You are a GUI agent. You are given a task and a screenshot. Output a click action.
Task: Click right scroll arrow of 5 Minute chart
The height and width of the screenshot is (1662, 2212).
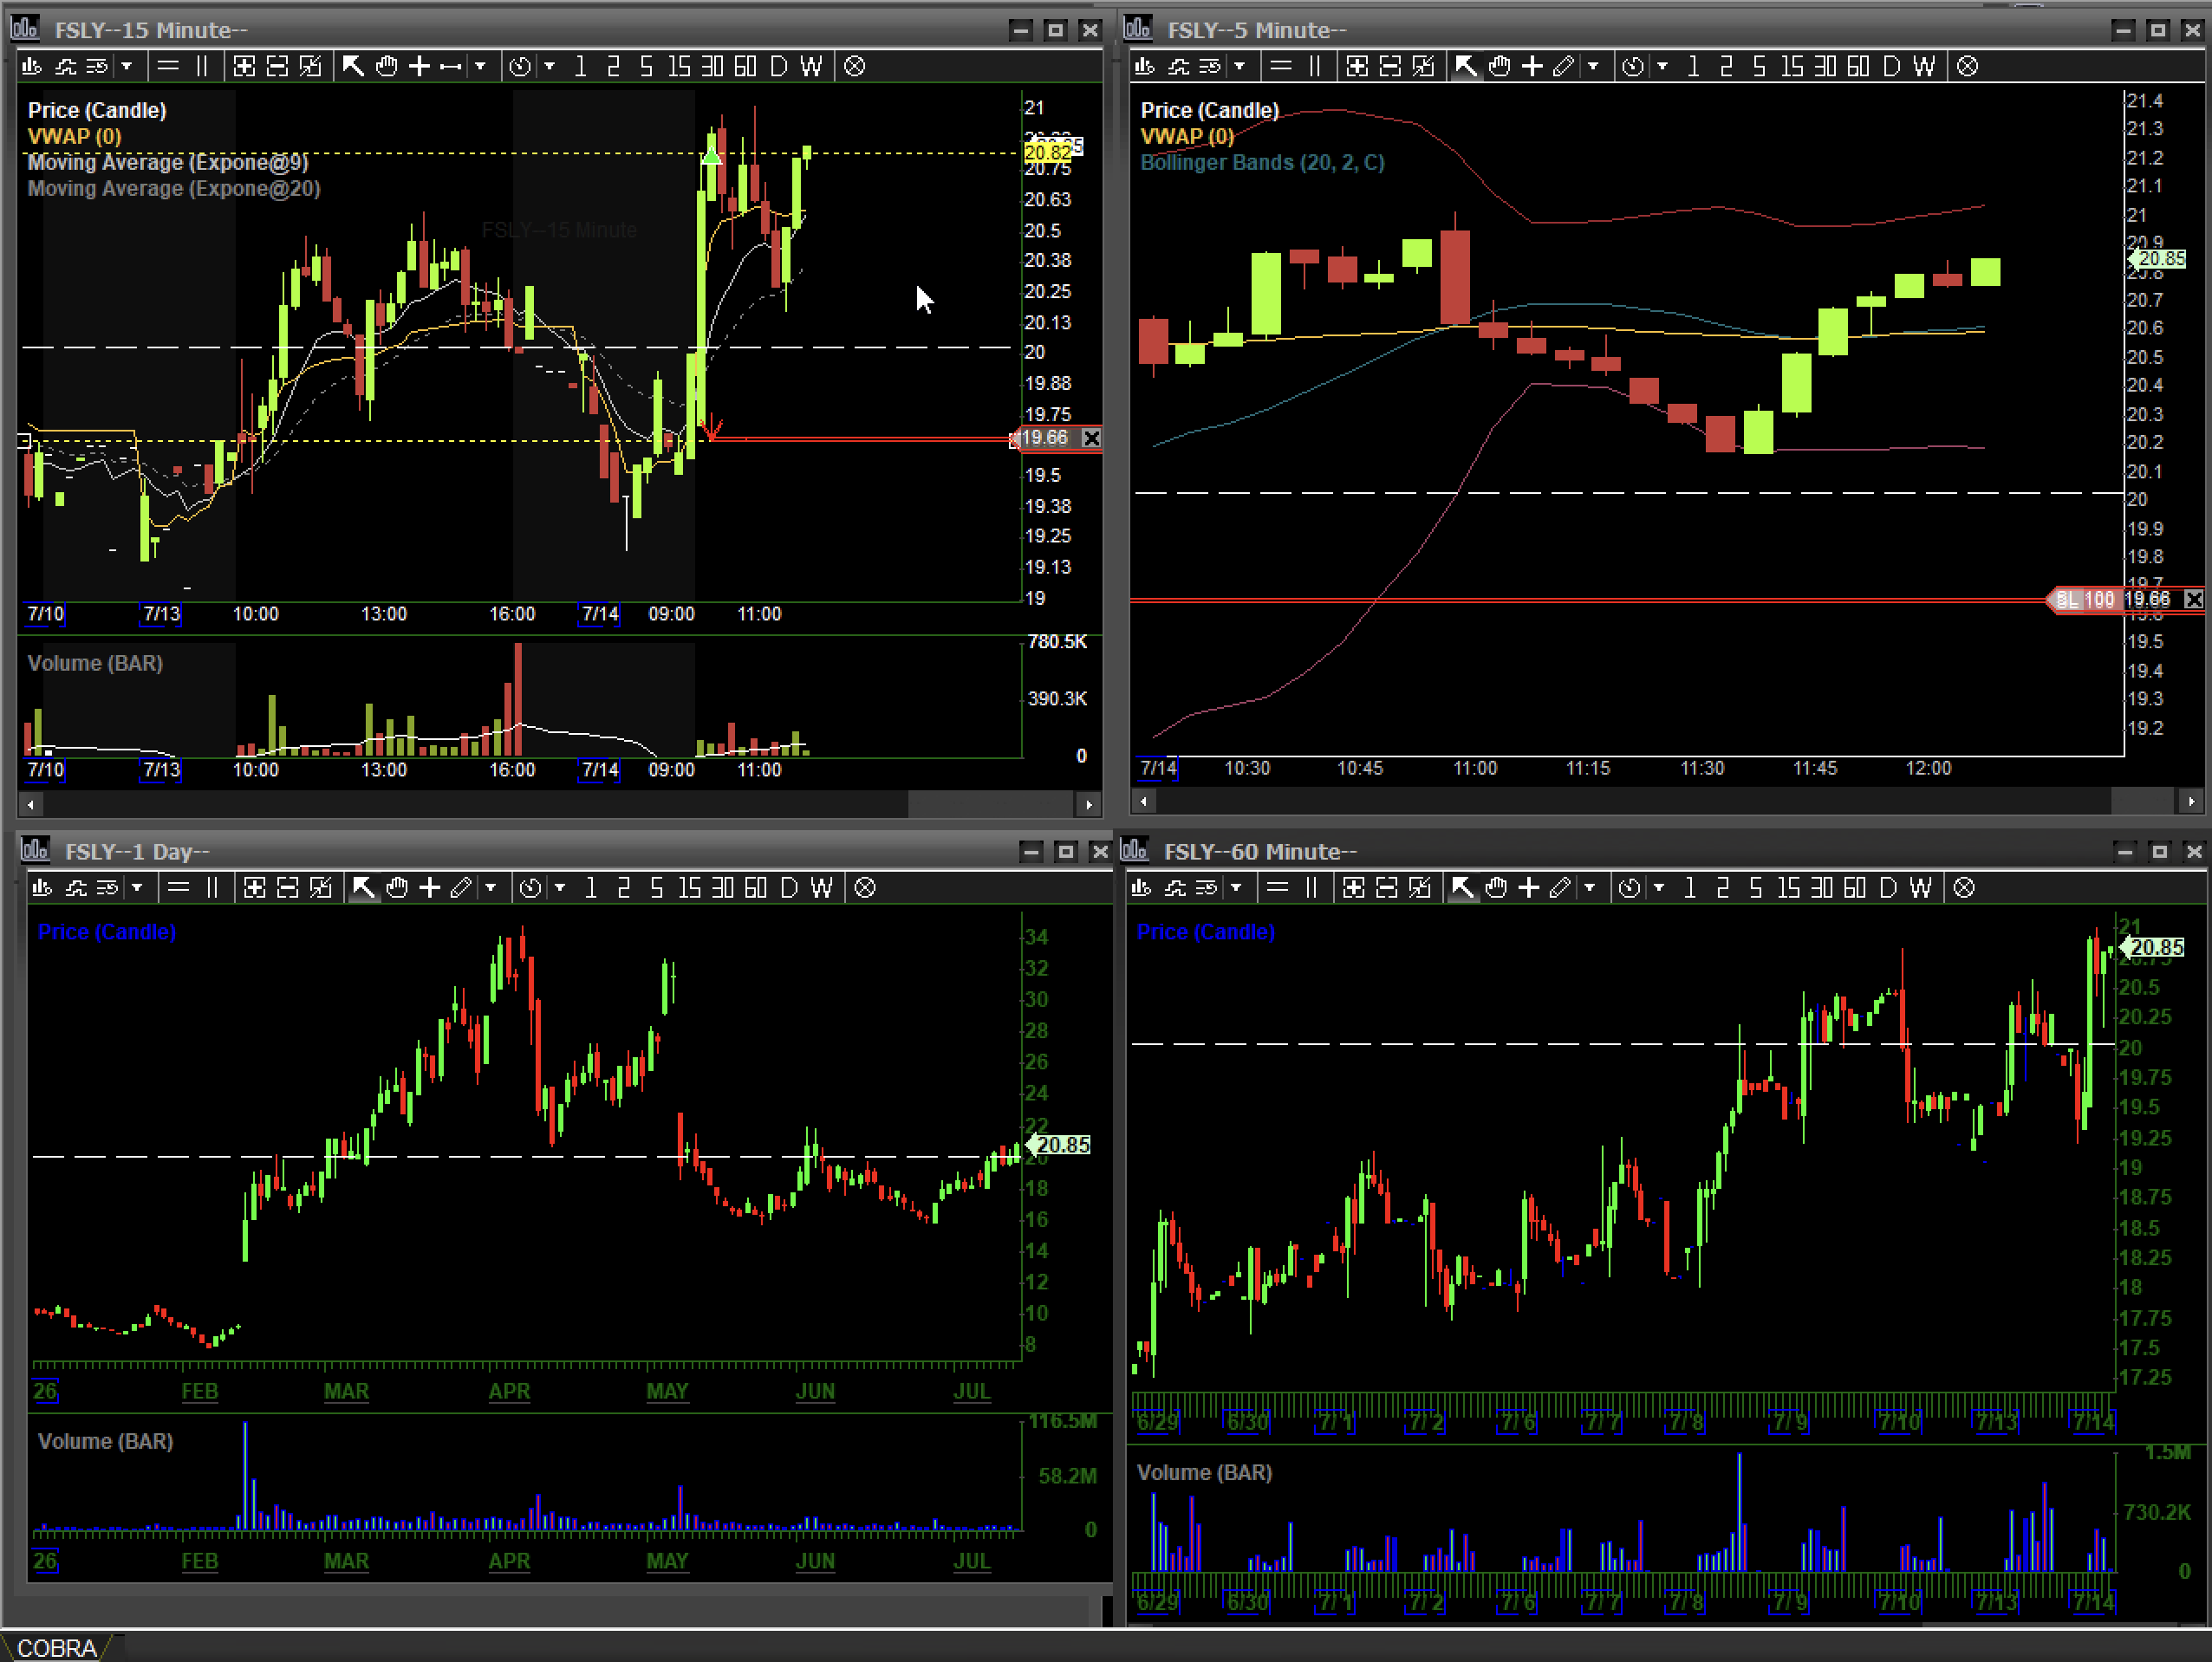point(2191,801)
